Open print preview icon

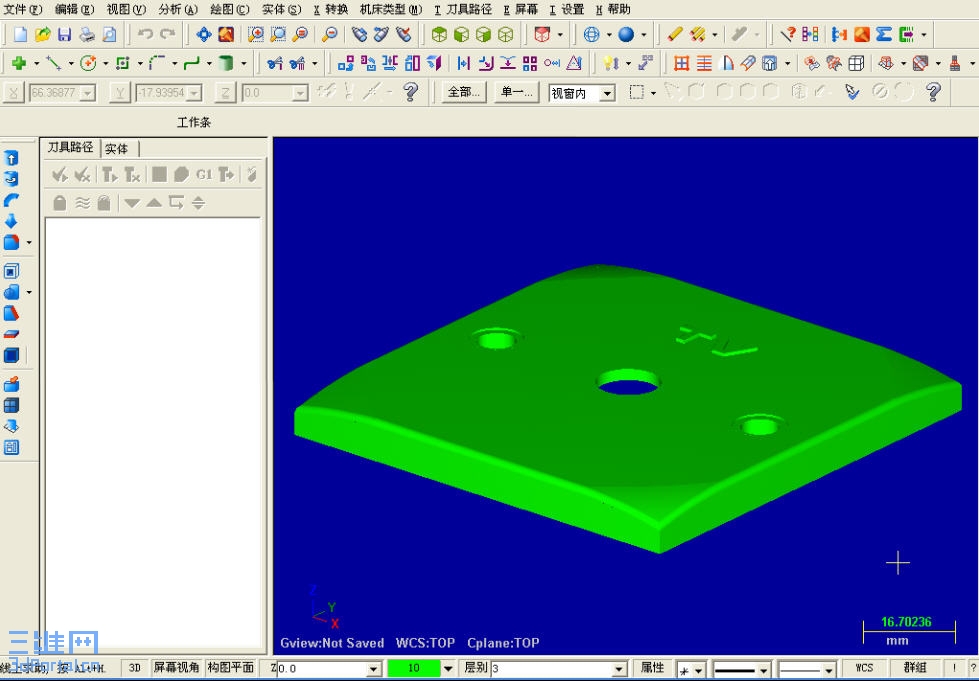[109, 34]
